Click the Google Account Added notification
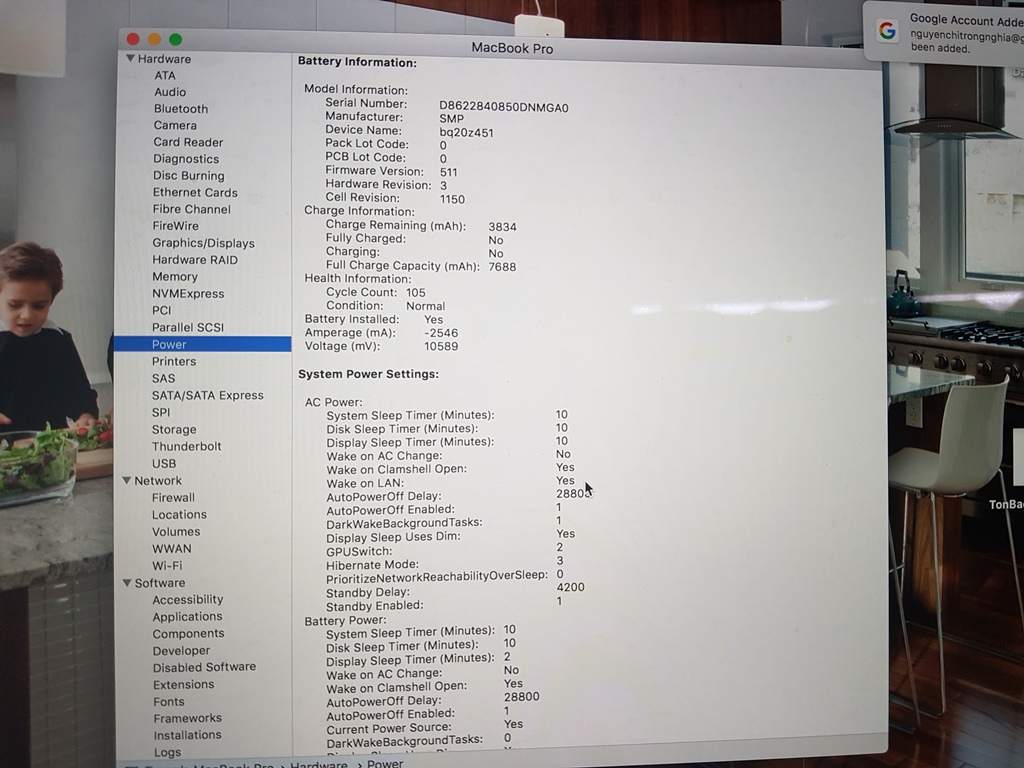The width and height of the screenshot is (1024, 768). tap(944, 33)
